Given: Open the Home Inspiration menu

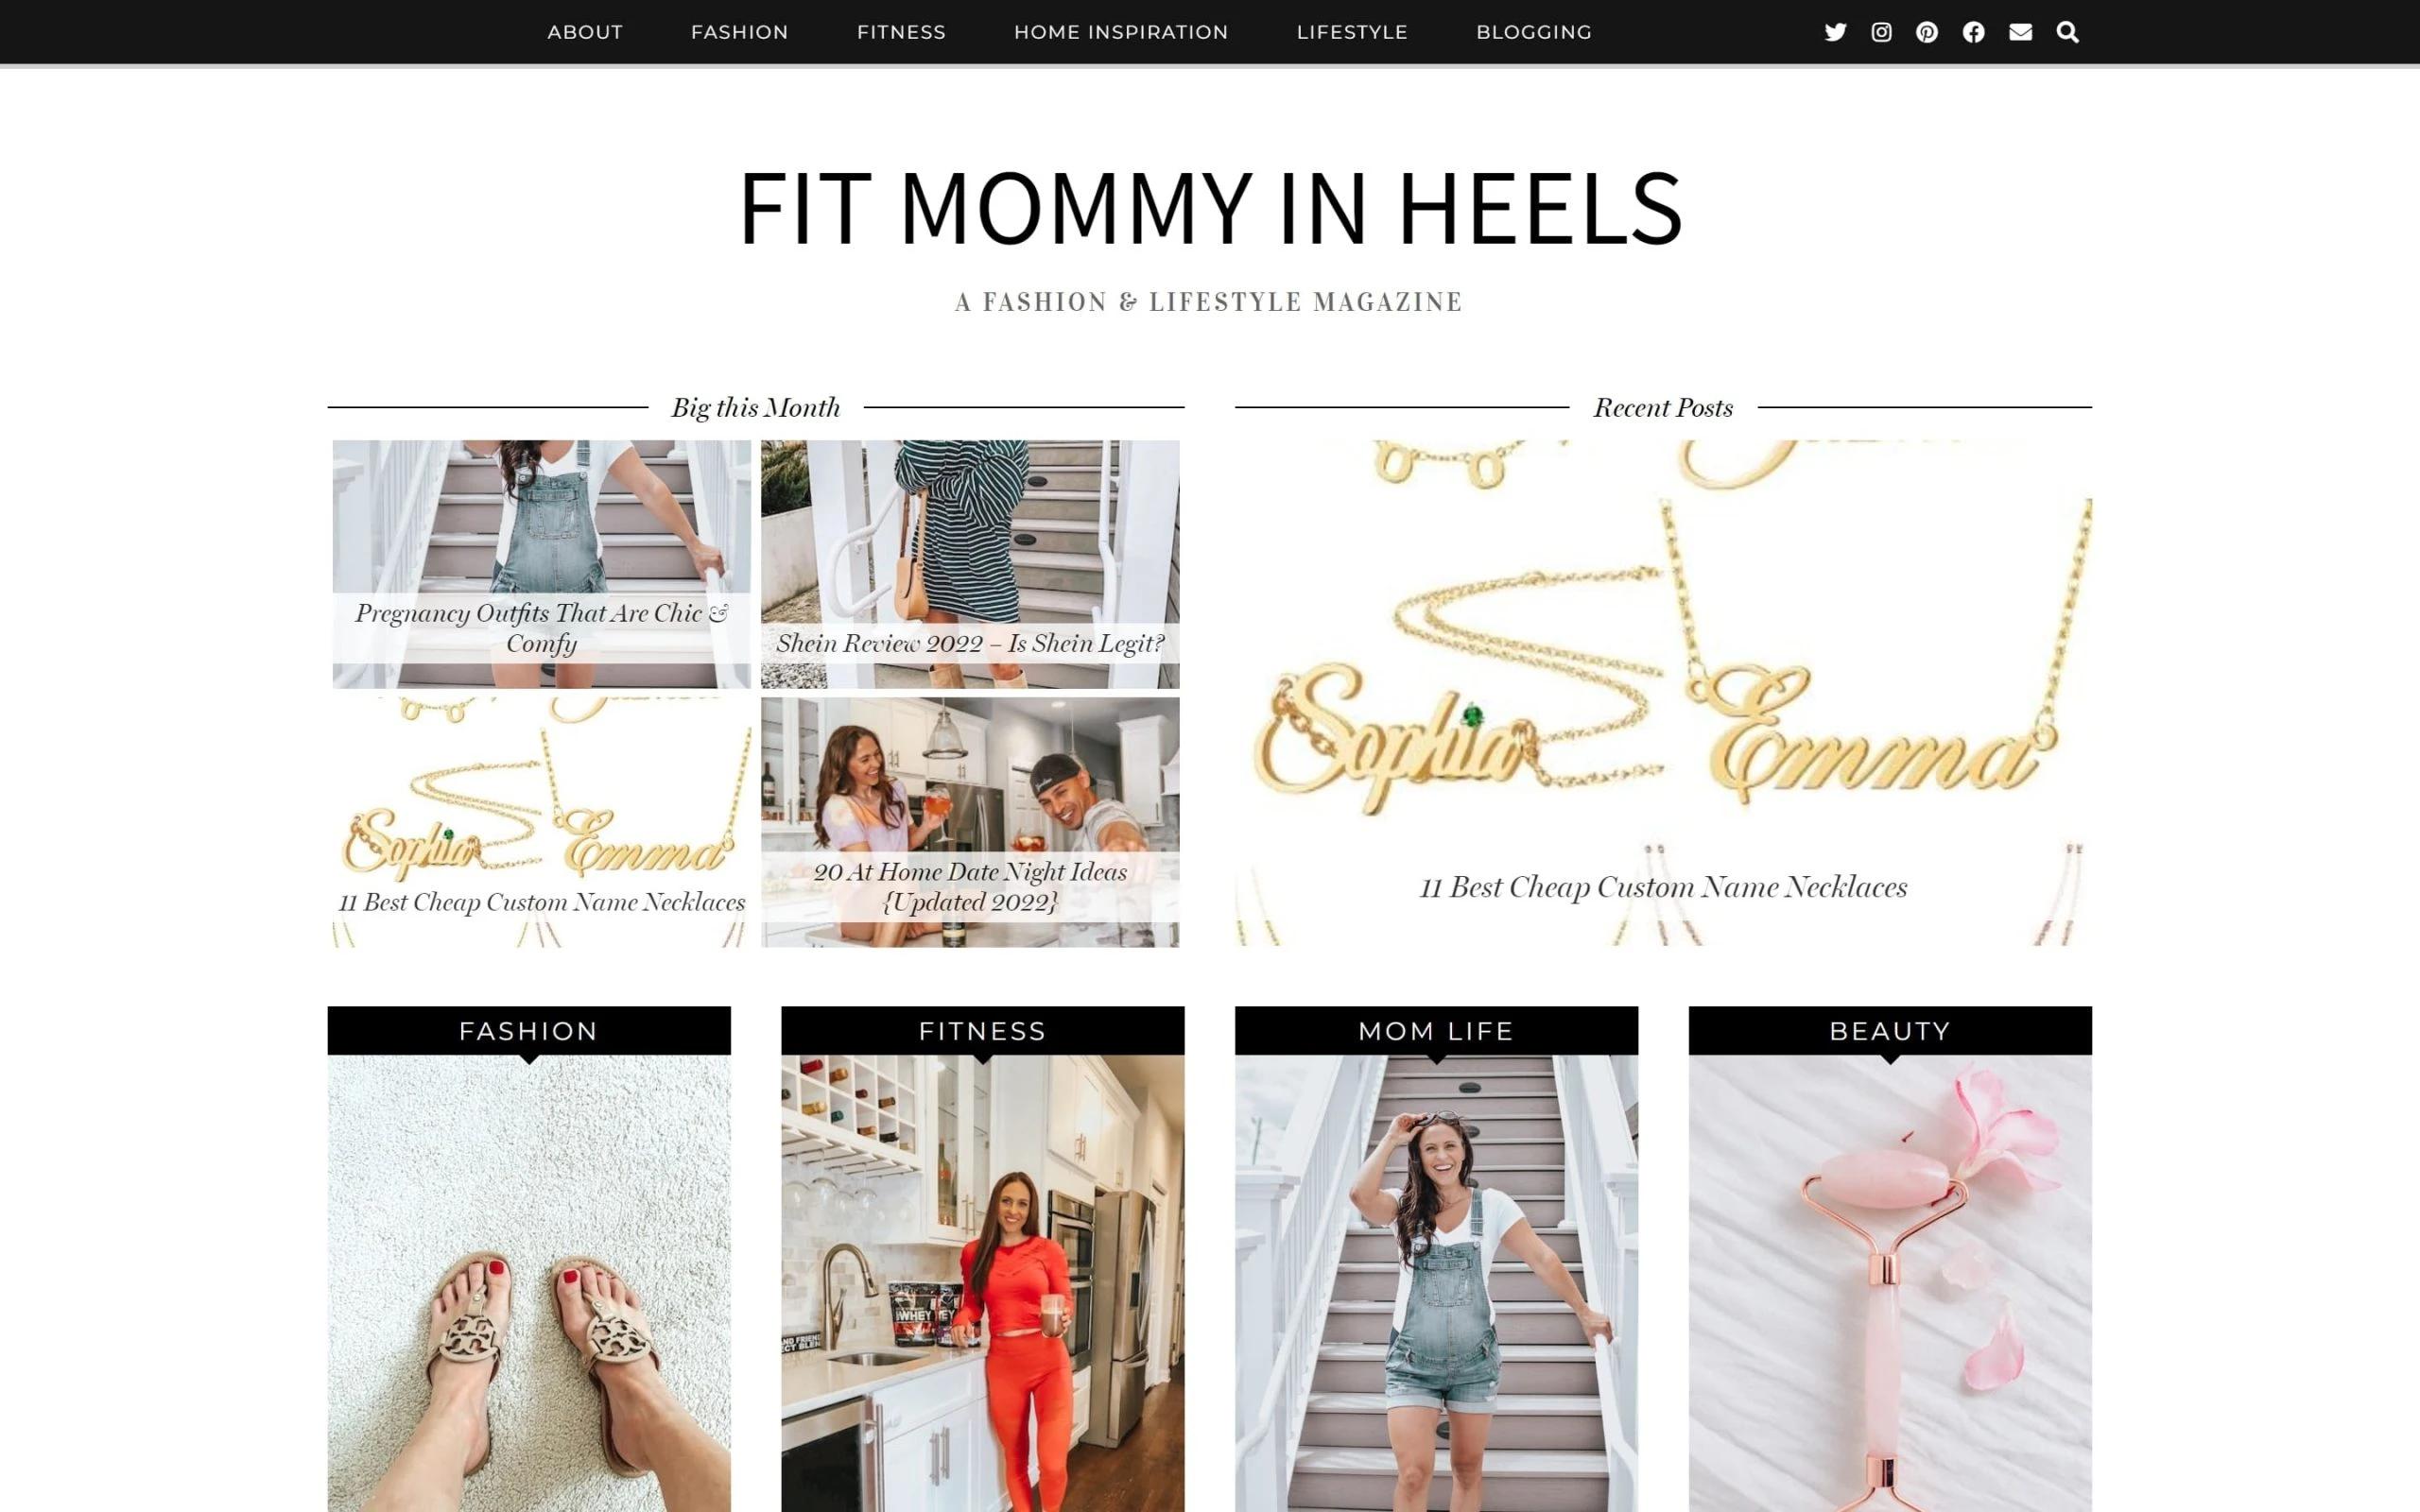Looking at the screenshot, I should (x=1121, y=32).
